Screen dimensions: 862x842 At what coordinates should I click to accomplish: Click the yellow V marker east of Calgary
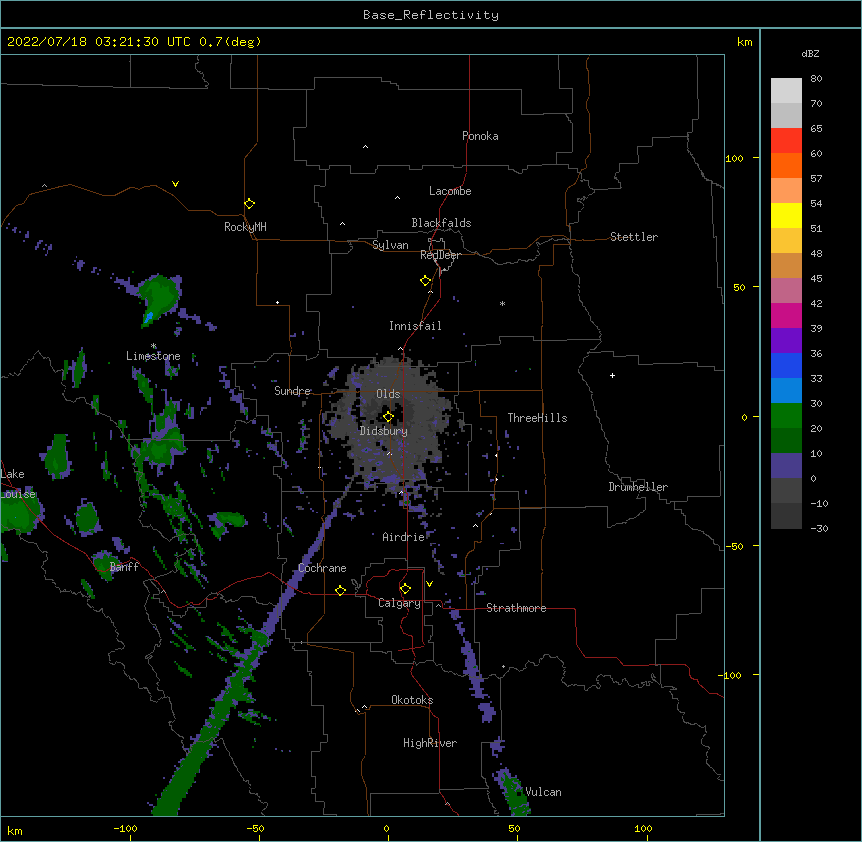pos(429,584)
